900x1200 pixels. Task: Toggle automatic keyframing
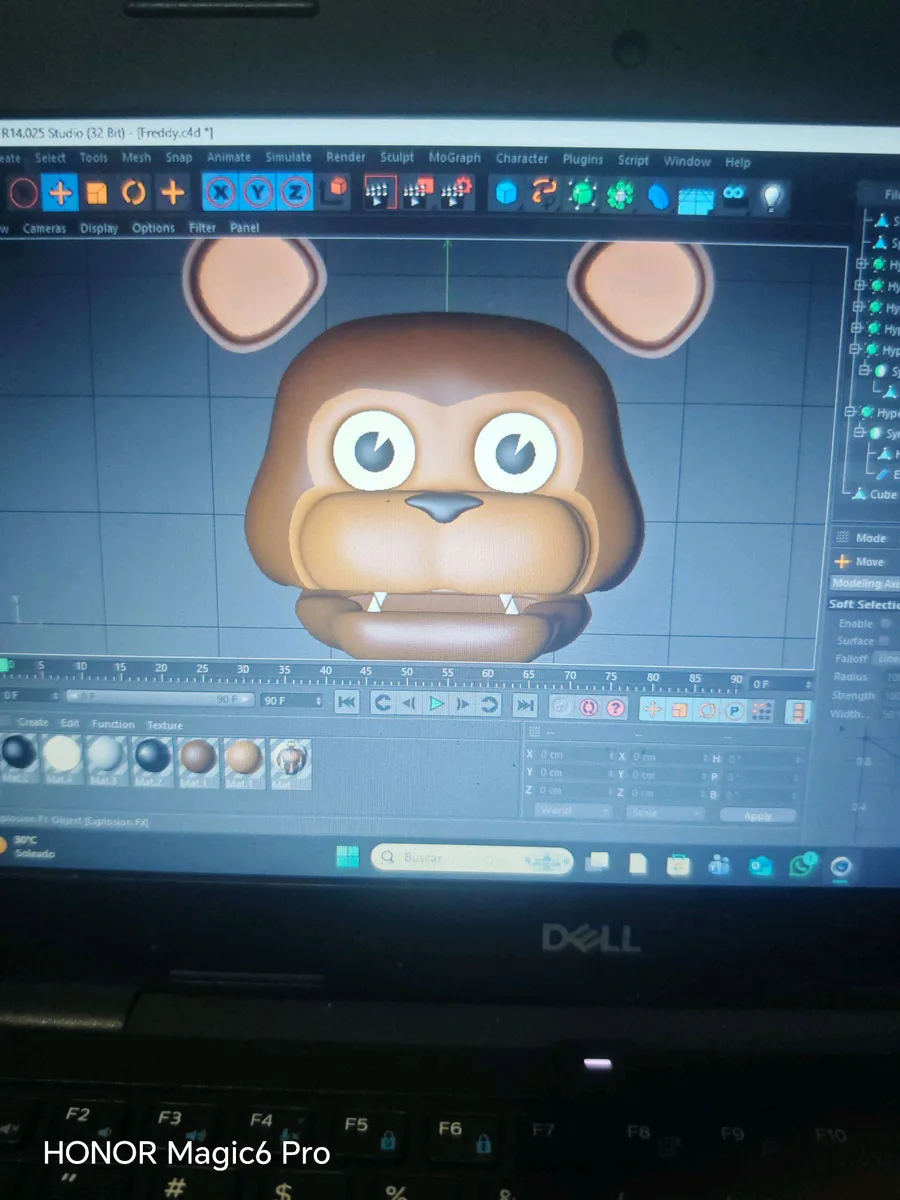[588, 707]
